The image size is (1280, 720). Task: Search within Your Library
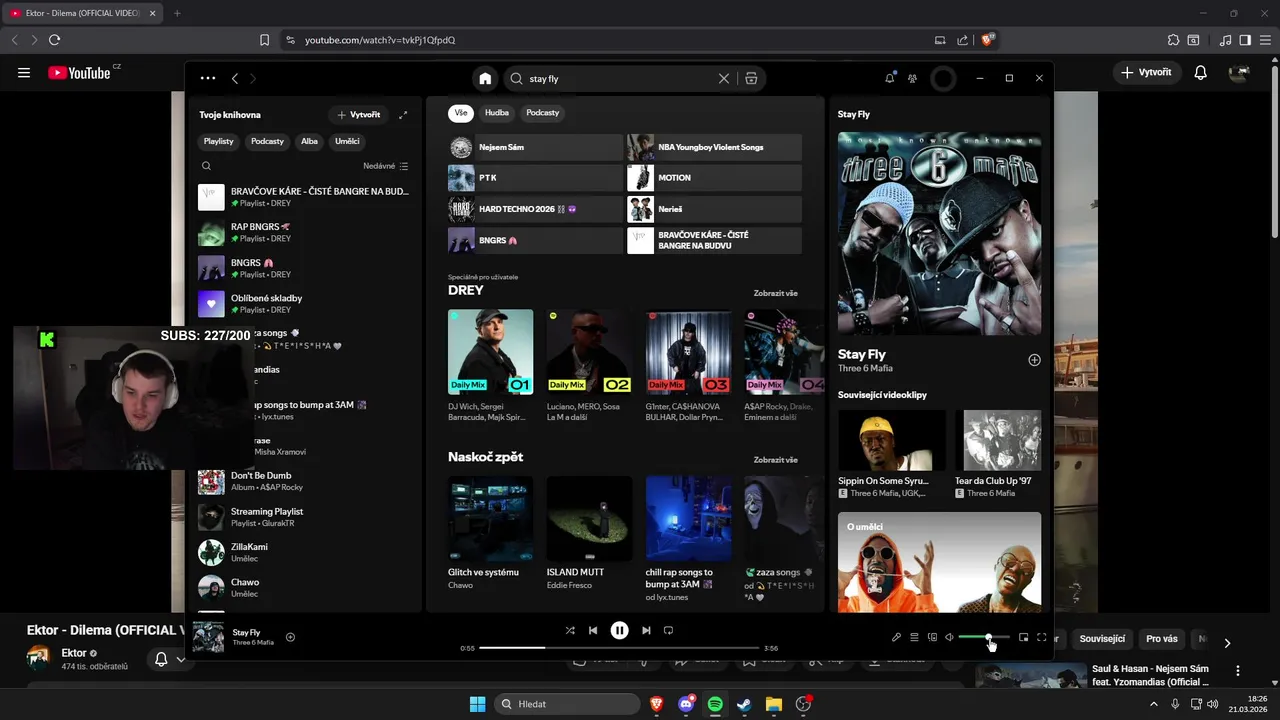206,166
